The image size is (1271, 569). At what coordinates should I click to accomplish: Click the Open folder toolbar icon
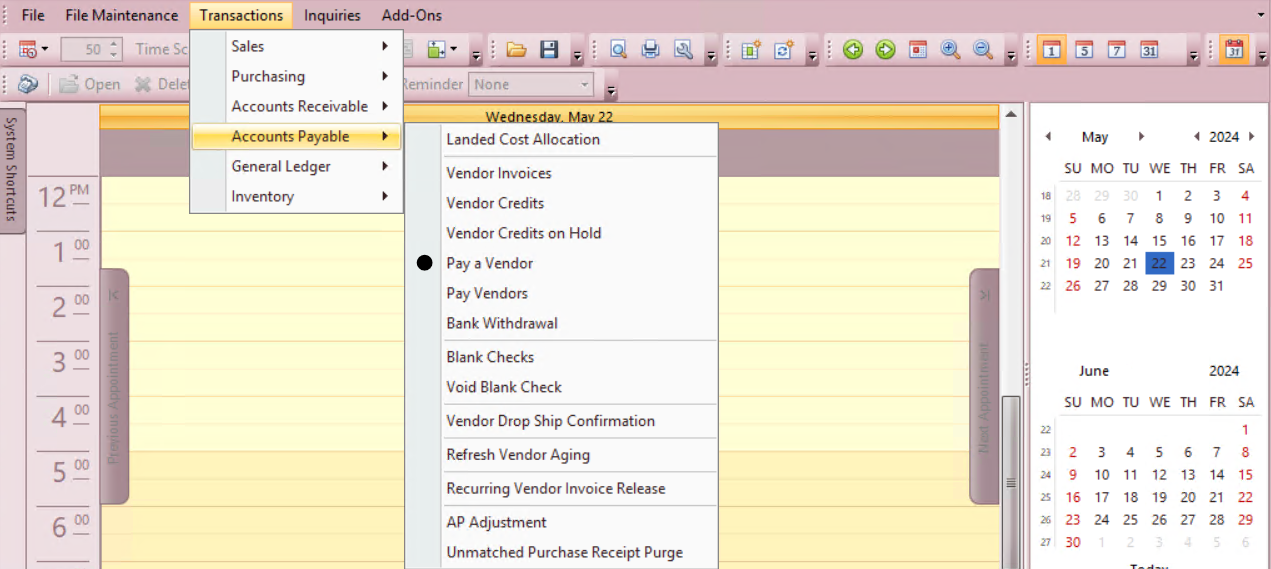click(x=516, y=49)
